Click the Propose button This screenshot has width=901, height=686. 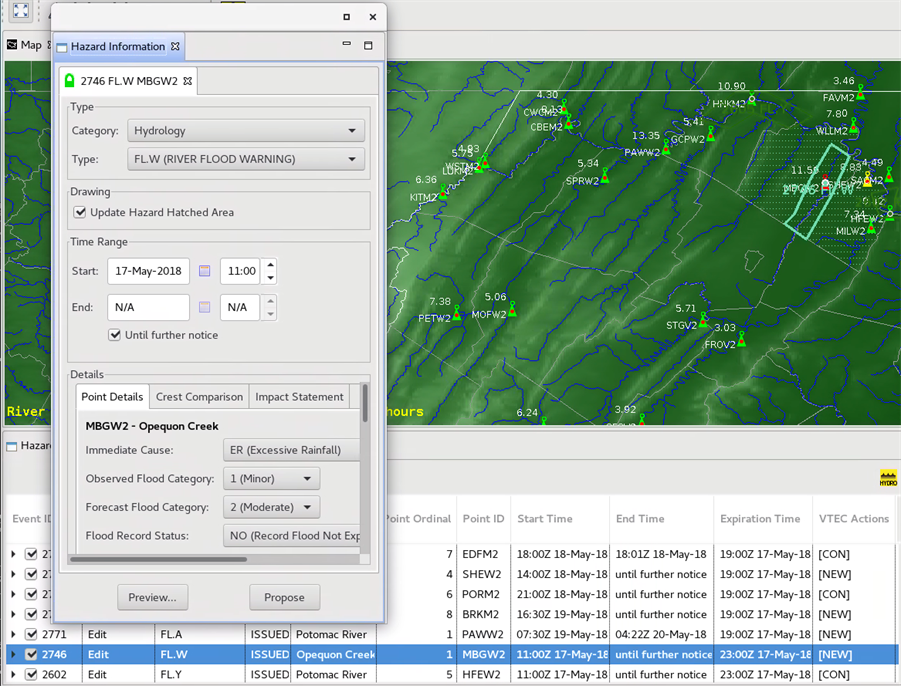coord(284,598)
